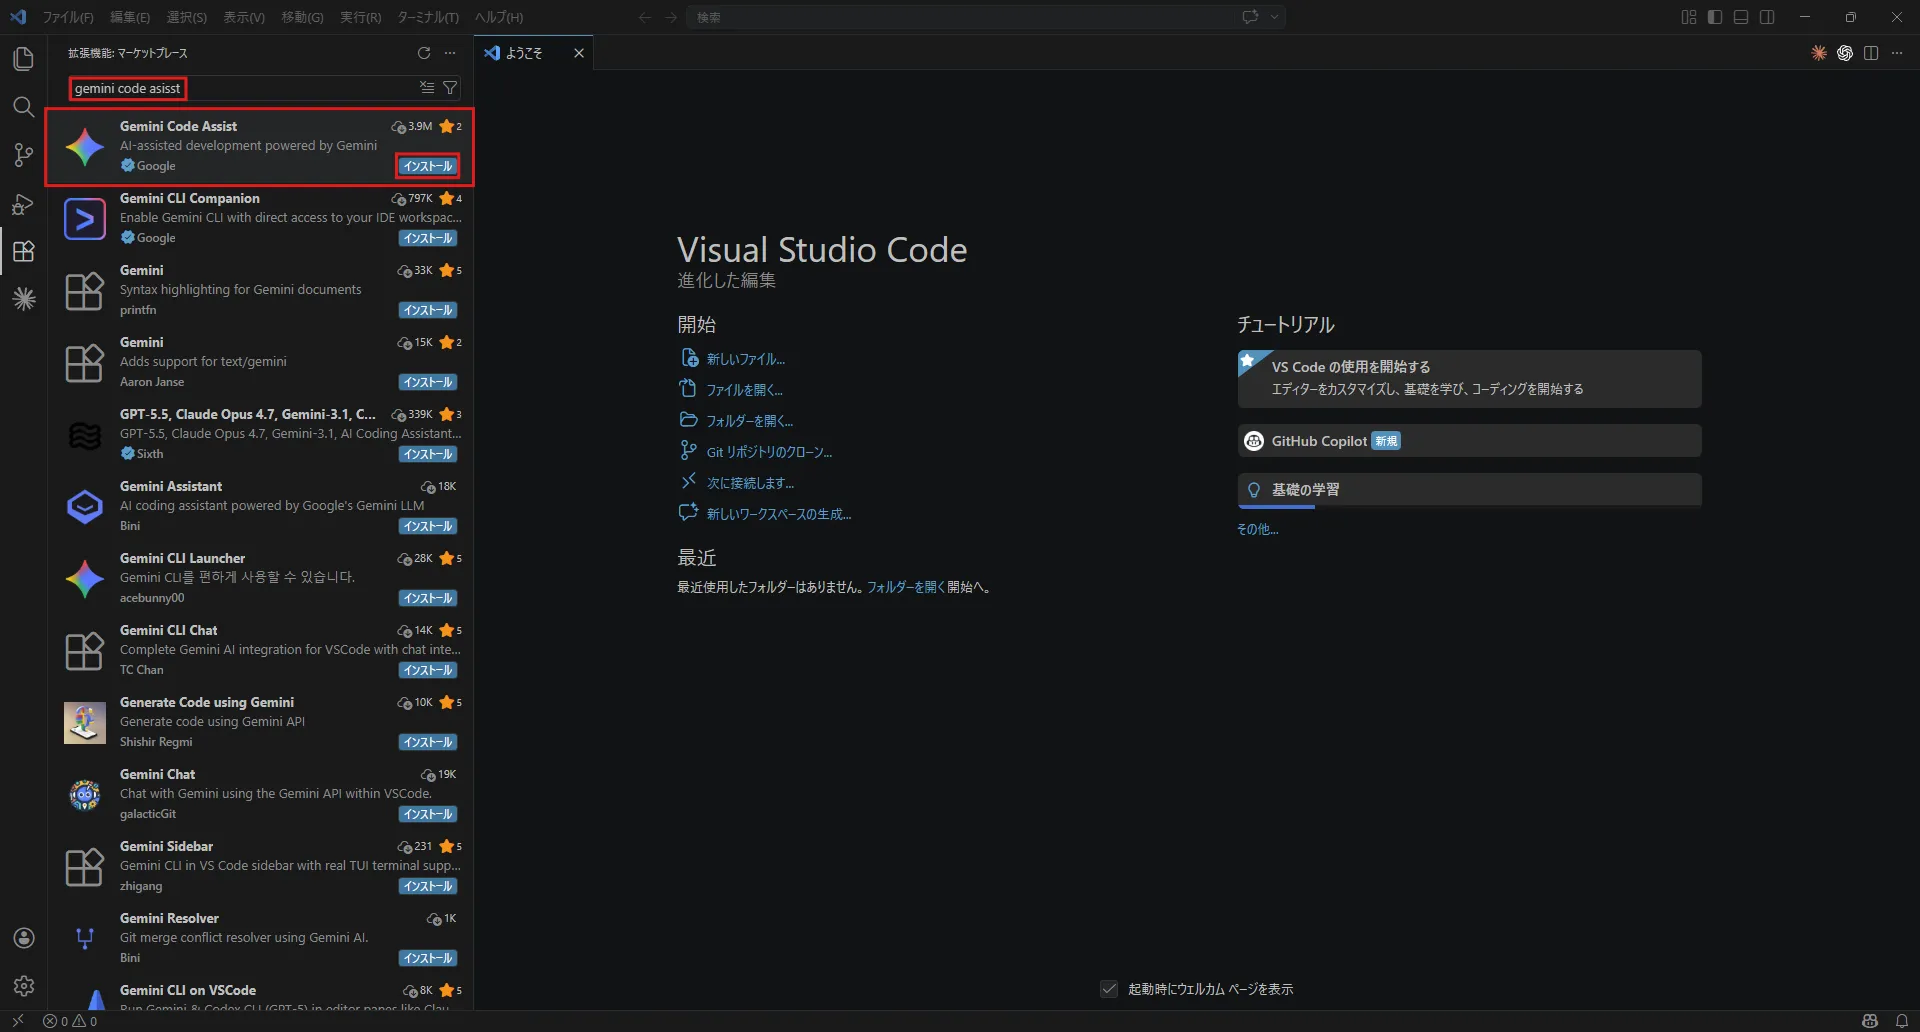Open the ターミナル(T) menu
Viewport: 1920px width, 1032px height.
(x=428, y=17)
